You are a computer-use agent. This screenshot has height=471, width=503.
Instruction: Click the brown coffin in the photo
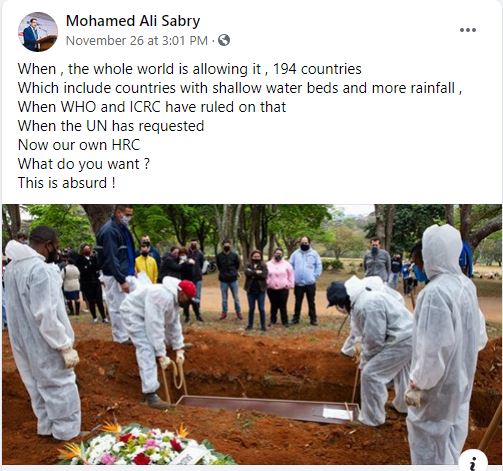(x=268, y=408)
